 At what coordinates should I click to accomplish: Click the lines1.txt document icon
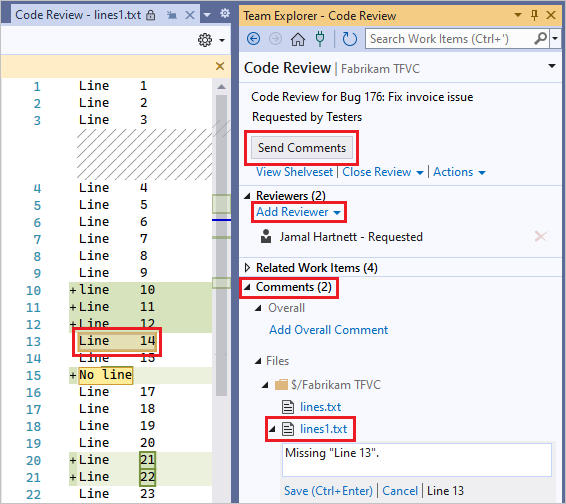pyautogui.click(x=288, y=429)
